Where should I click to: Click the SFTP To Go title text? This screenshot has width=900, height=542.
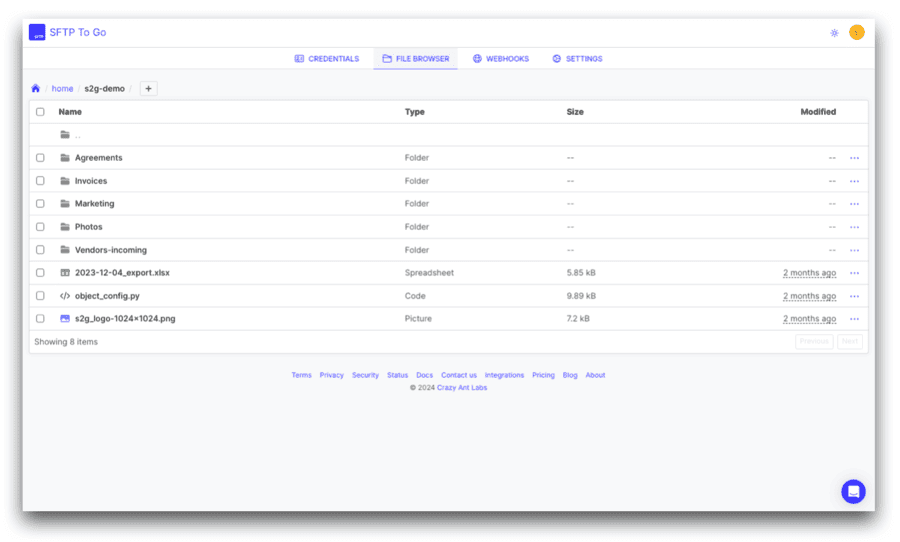click(x=77, y=32)
